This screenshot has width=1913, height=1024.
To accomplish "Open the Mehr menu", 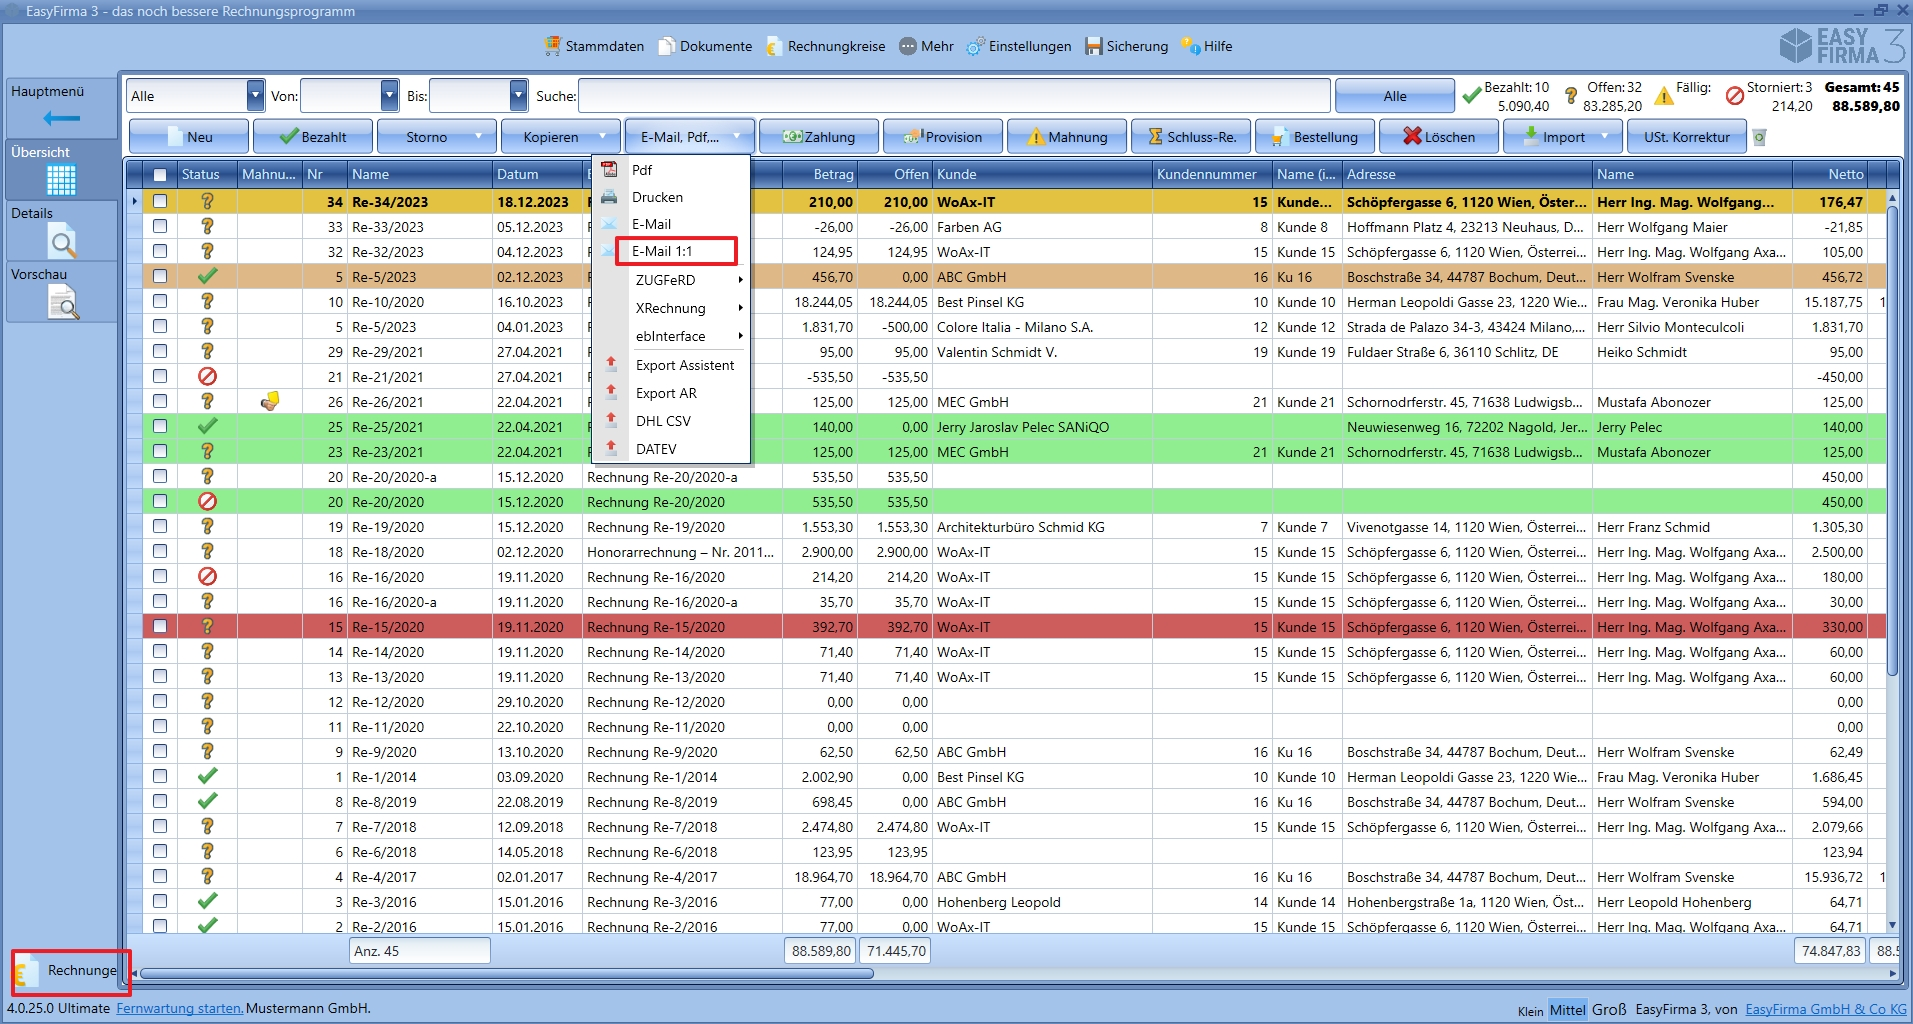I will tap(926, 46).
